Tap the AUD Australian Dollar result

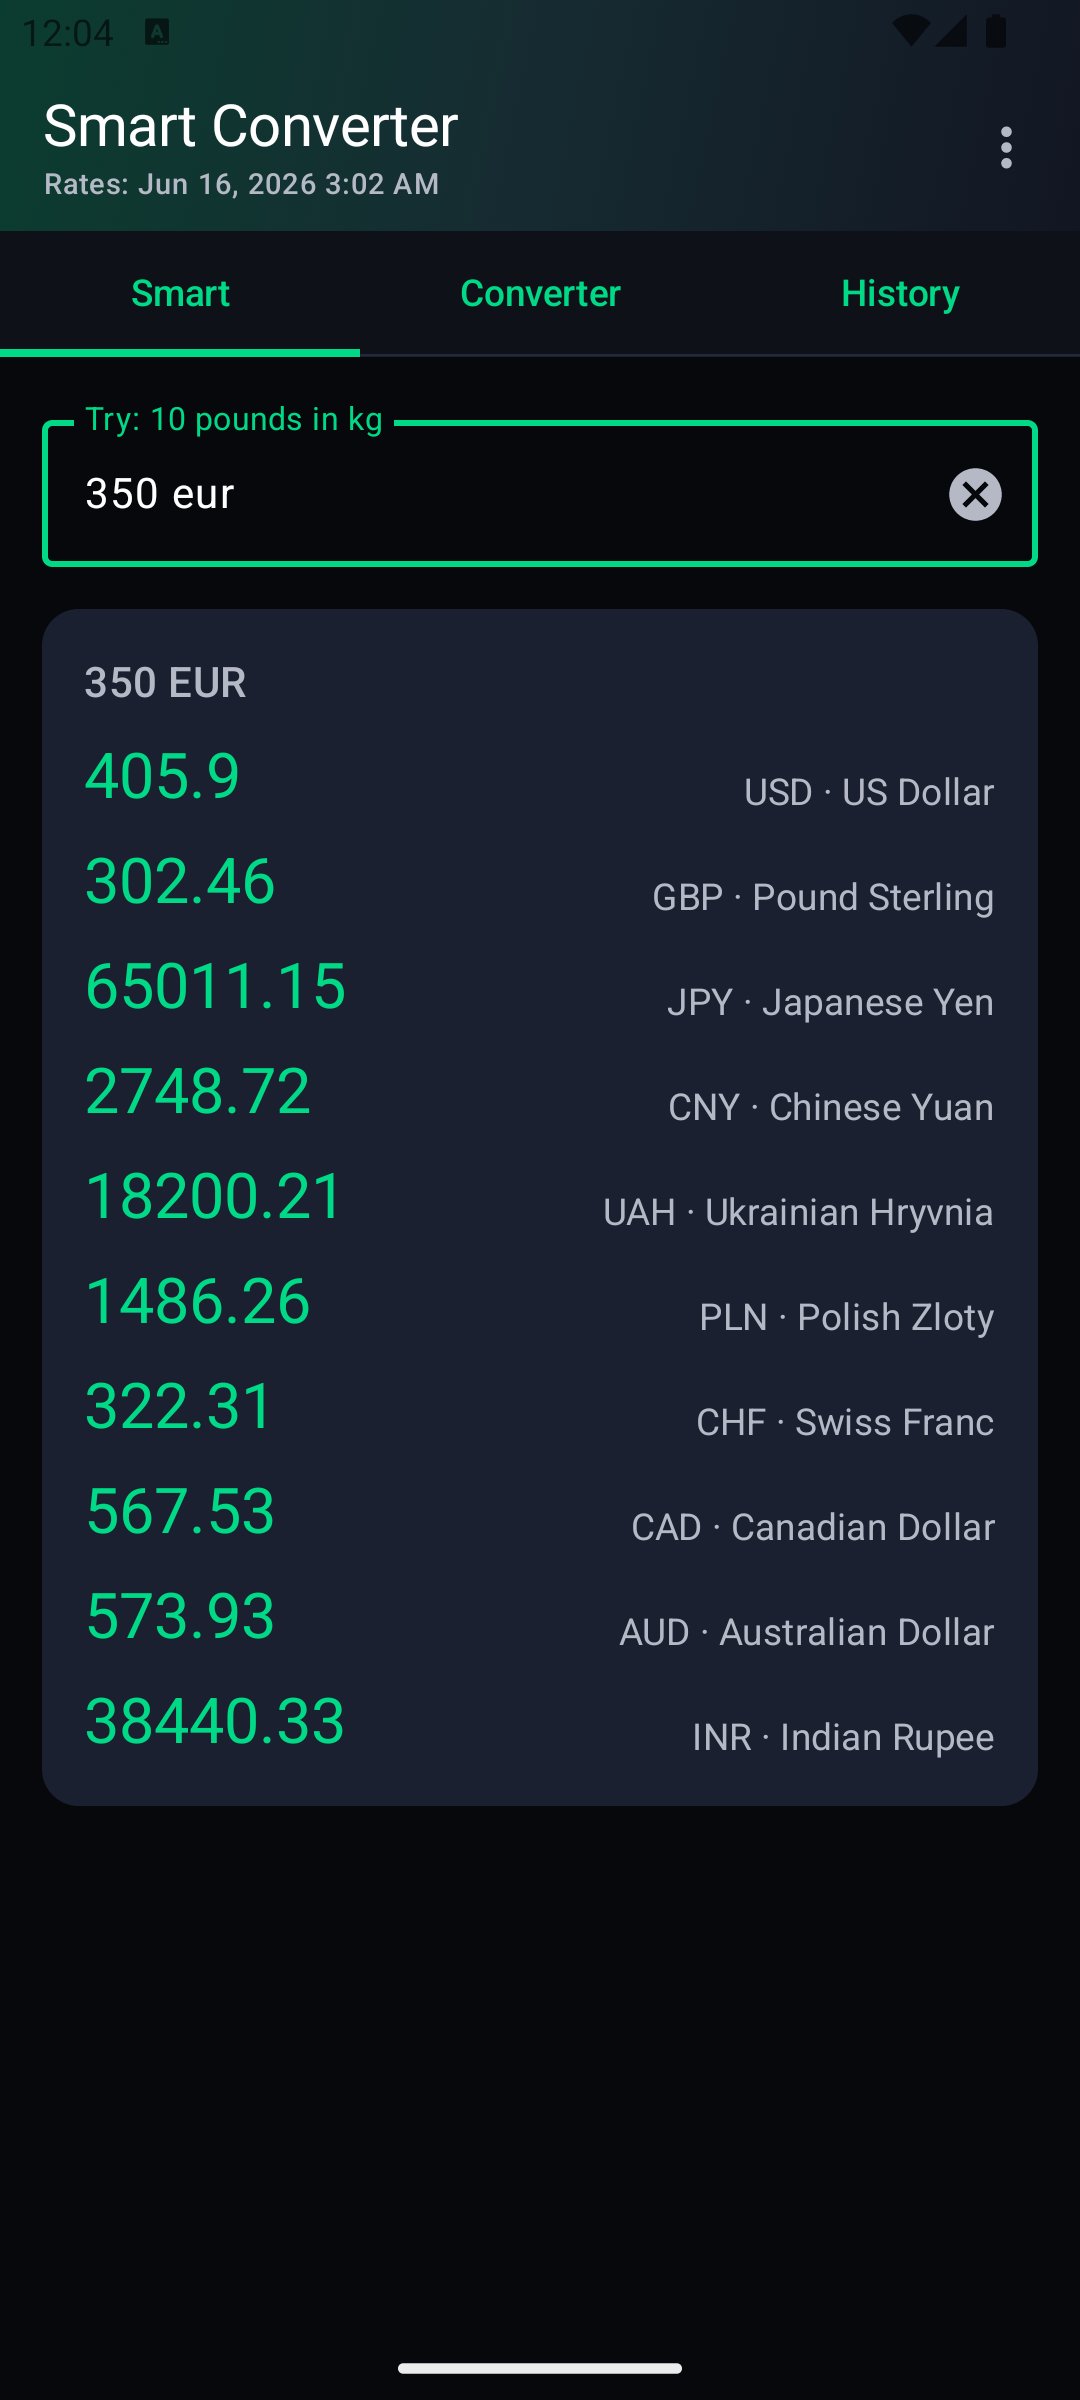coord(540,1617)
